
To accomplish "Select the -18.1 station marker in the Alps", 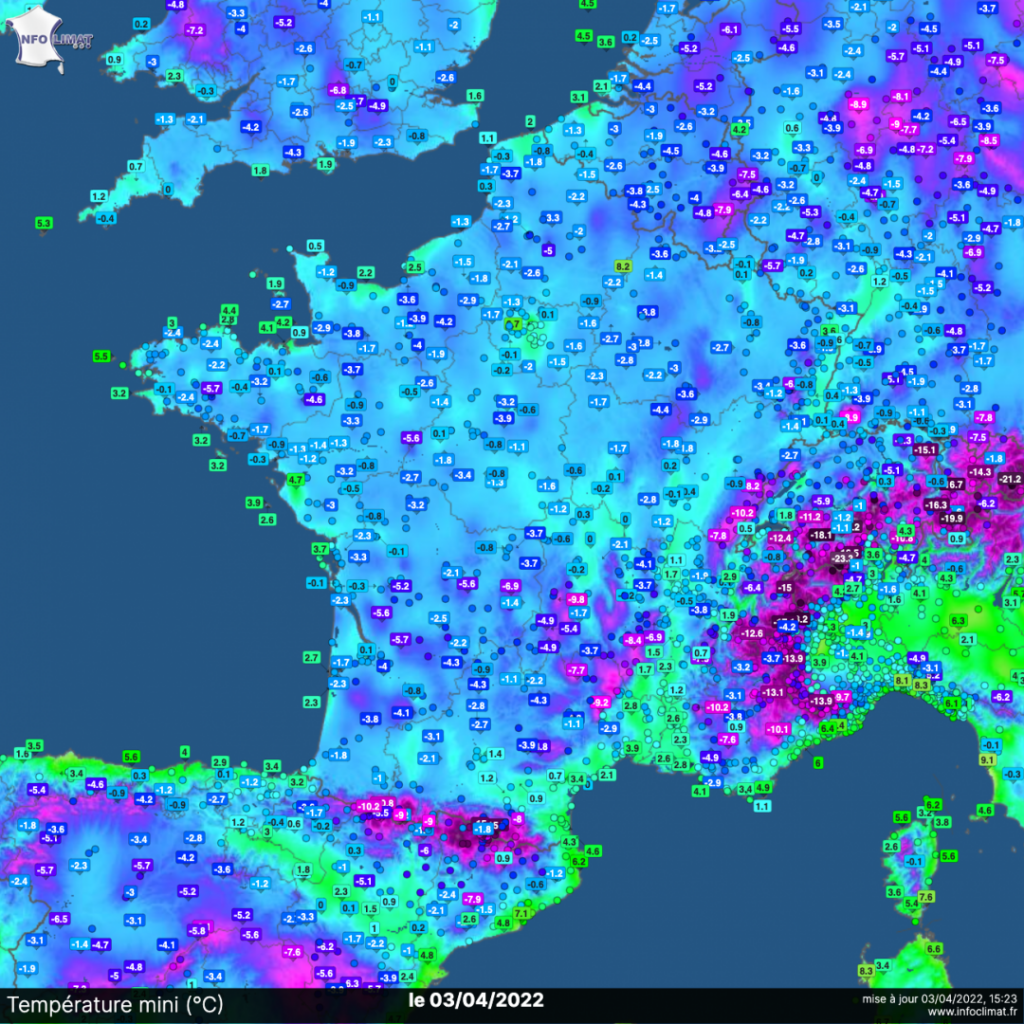I will (823, 535).
